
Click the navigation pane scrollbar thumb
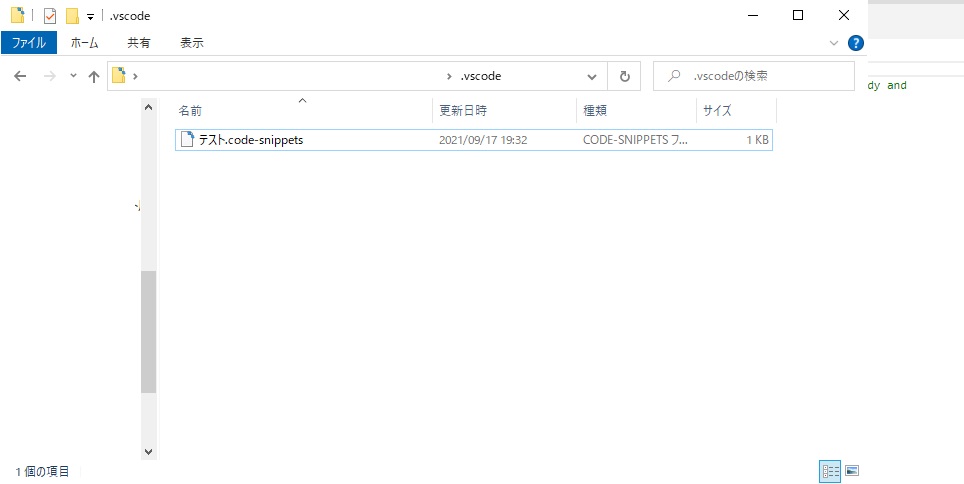pos(148,331)
